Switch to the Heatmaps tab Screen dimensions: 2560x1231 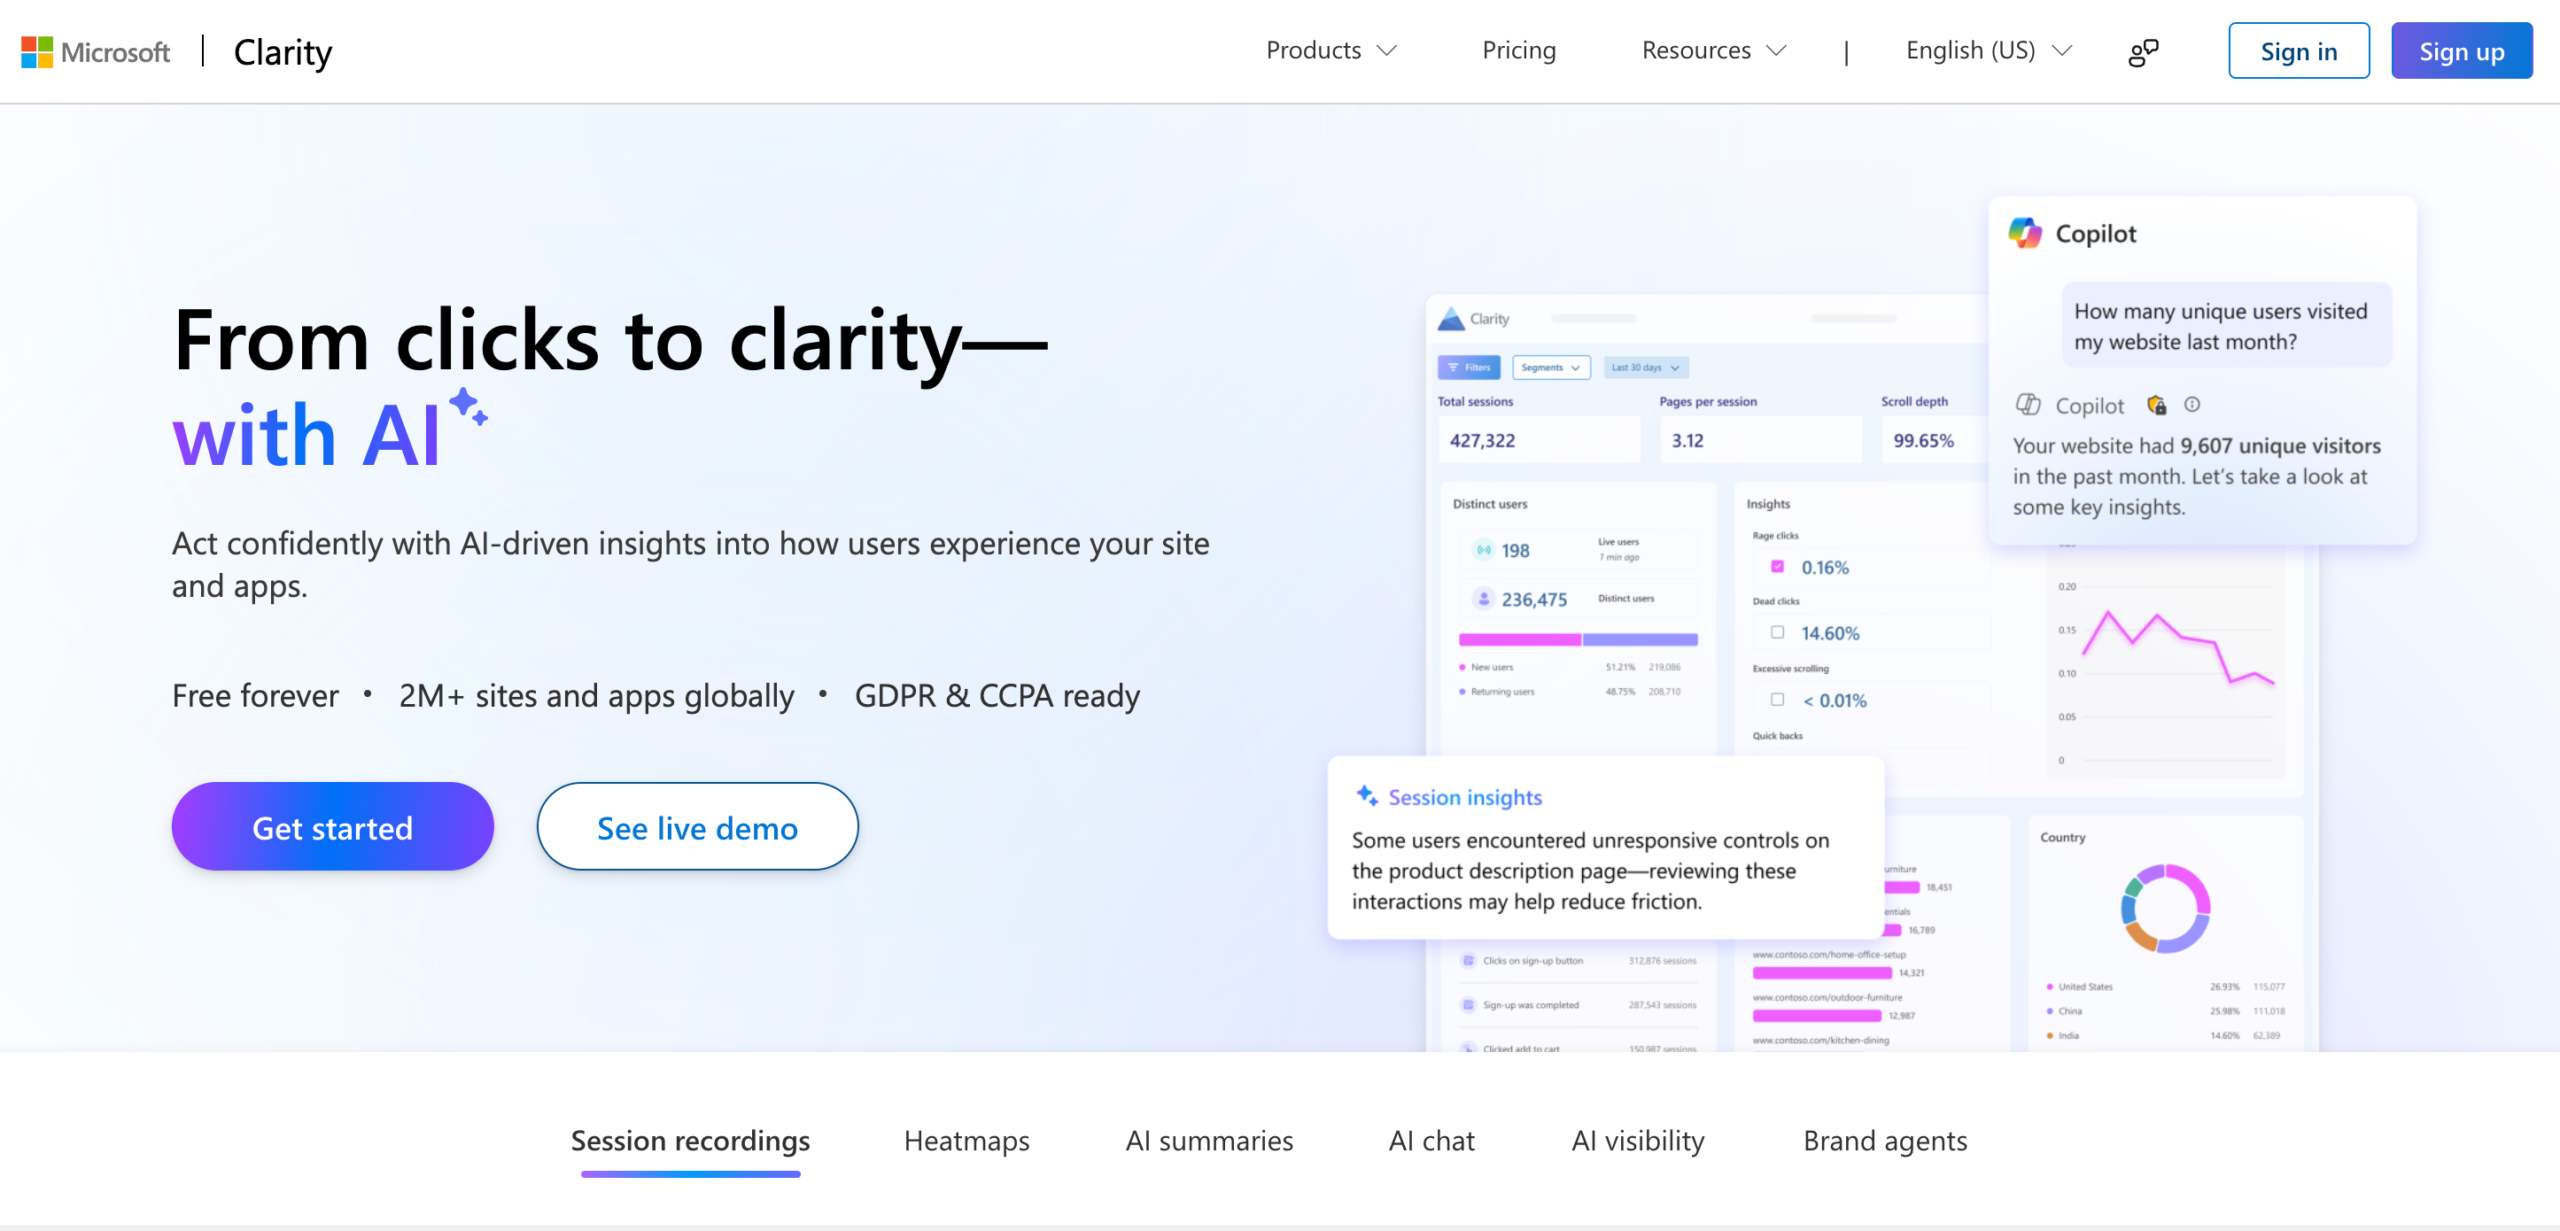[967, 1141]
